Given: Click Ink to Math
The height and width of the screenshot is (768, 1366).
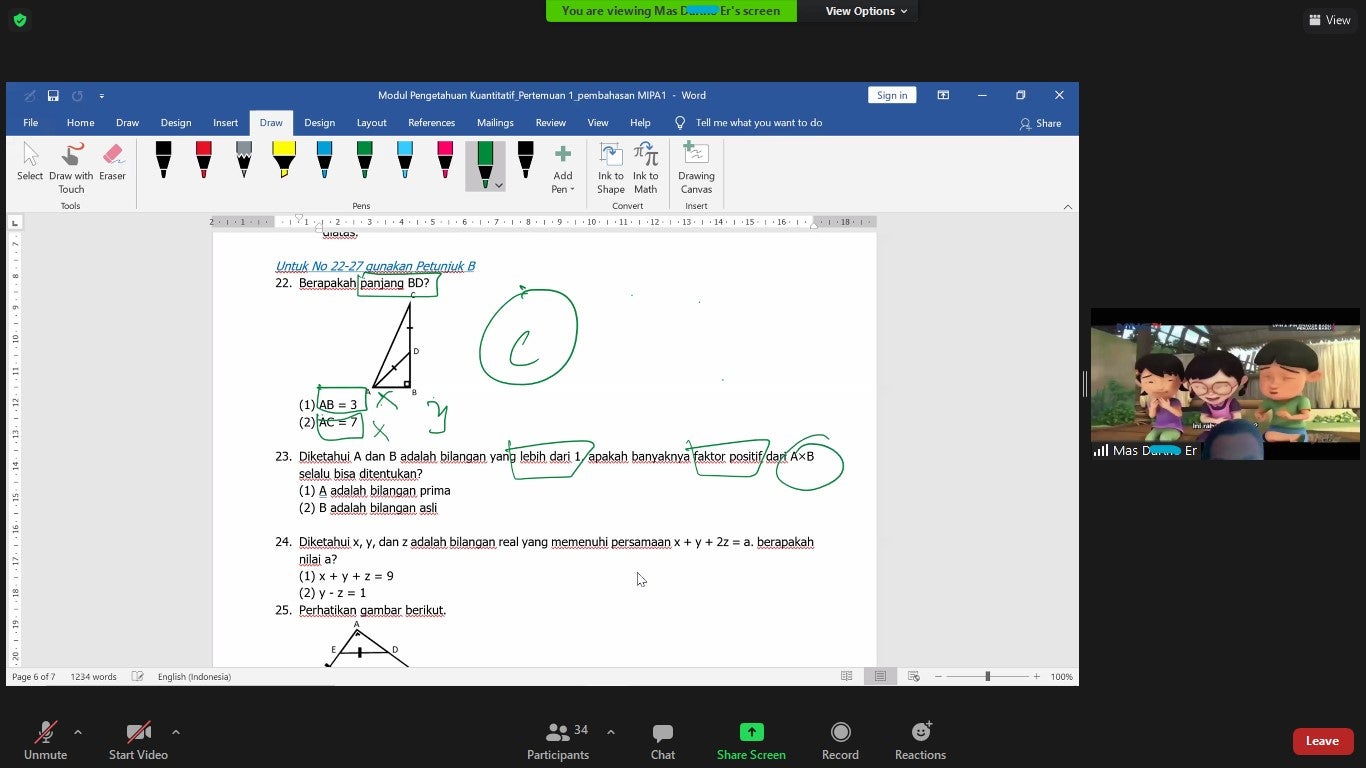Looking at the screenshot, I should click(646, 168).
